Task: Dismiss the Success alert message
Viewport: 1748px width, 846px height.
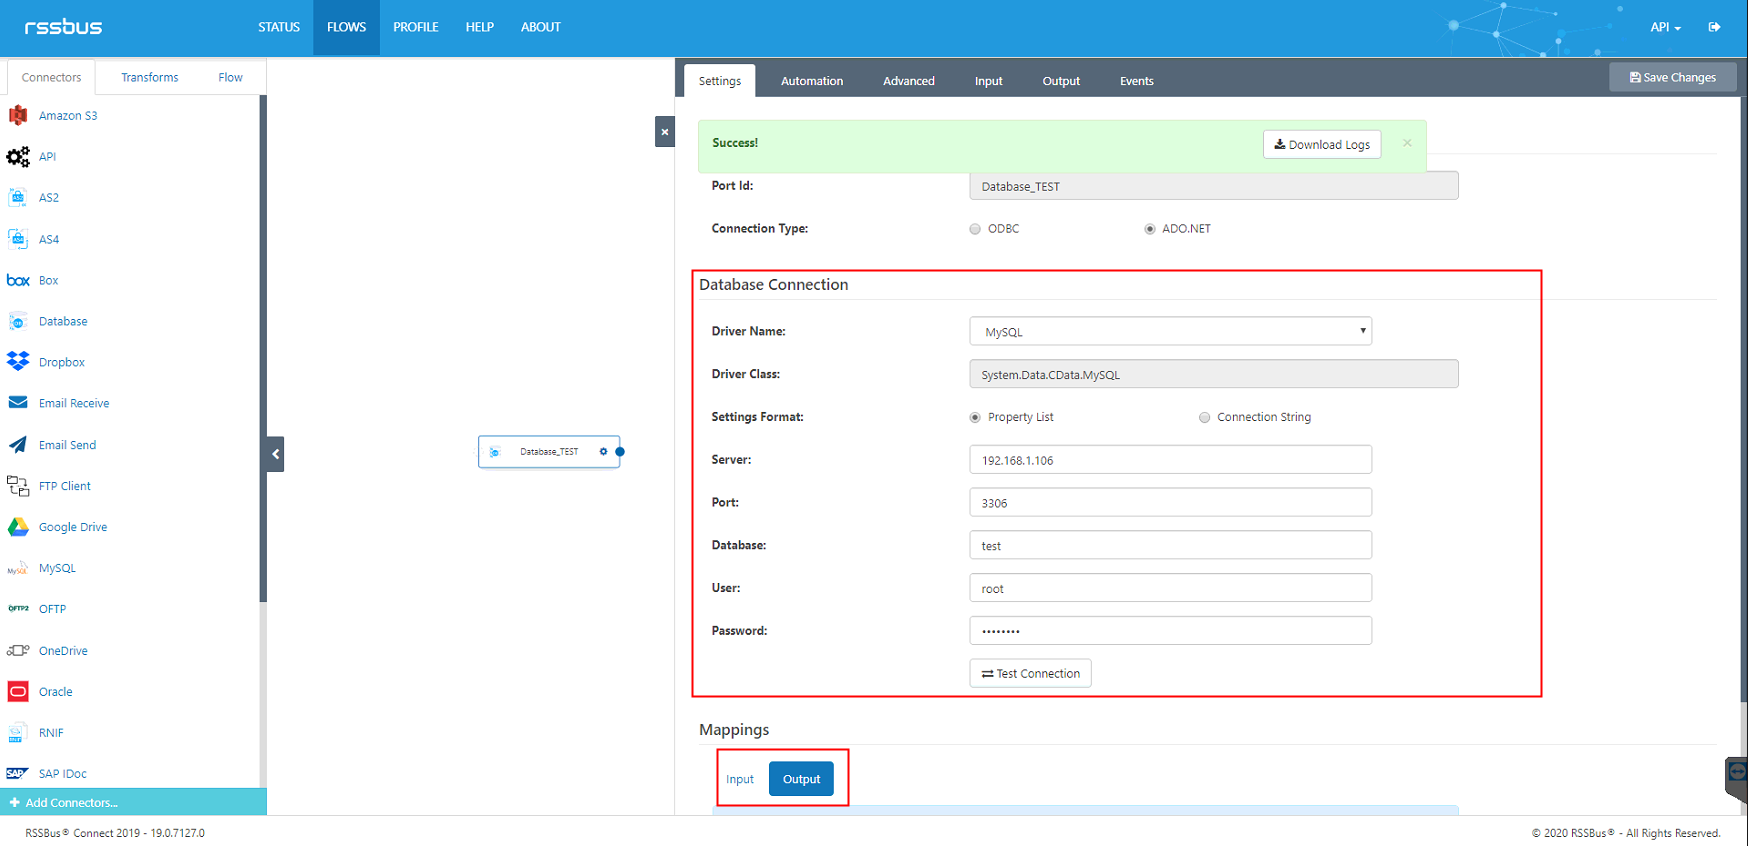Action: 1407,143
